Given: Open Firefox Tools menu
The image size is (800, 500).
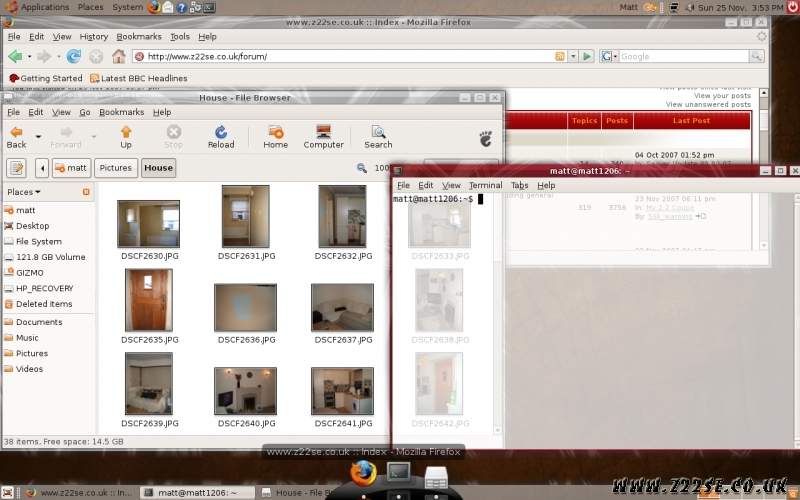Looking at the screenshot, I should [180, 37].
